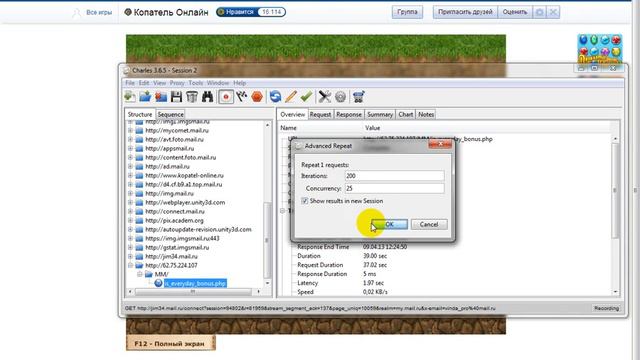This screenshot has width=640, height=360.
Task: Click the Recording status bar indicator
Action: [x=607, y=308]
